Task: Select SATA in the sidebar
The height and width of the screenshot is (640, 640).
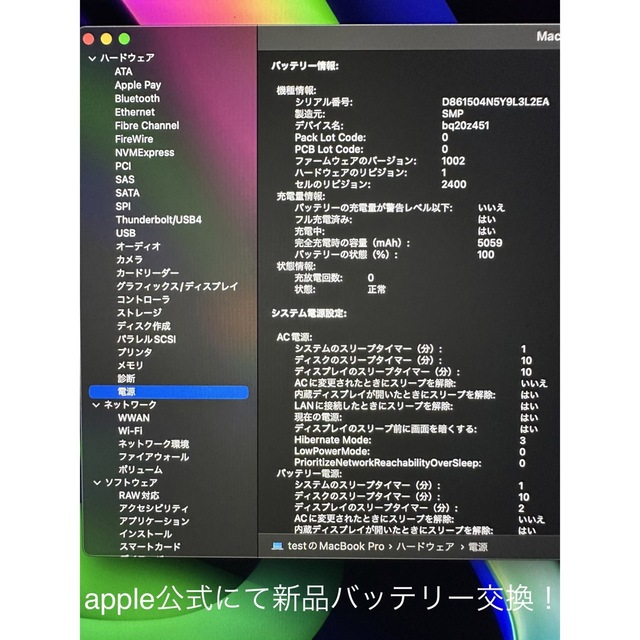Action: (x=127, y=193)
